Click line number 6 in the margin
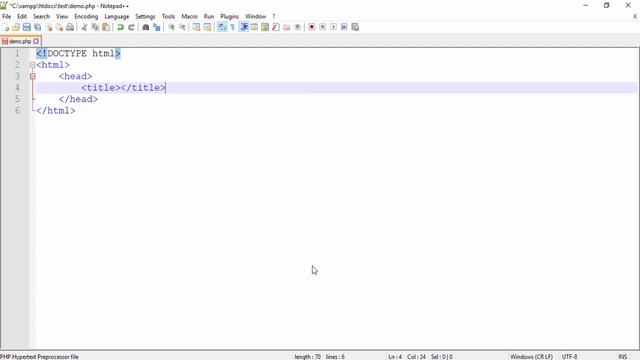640x360 pixels. point(17,111)
